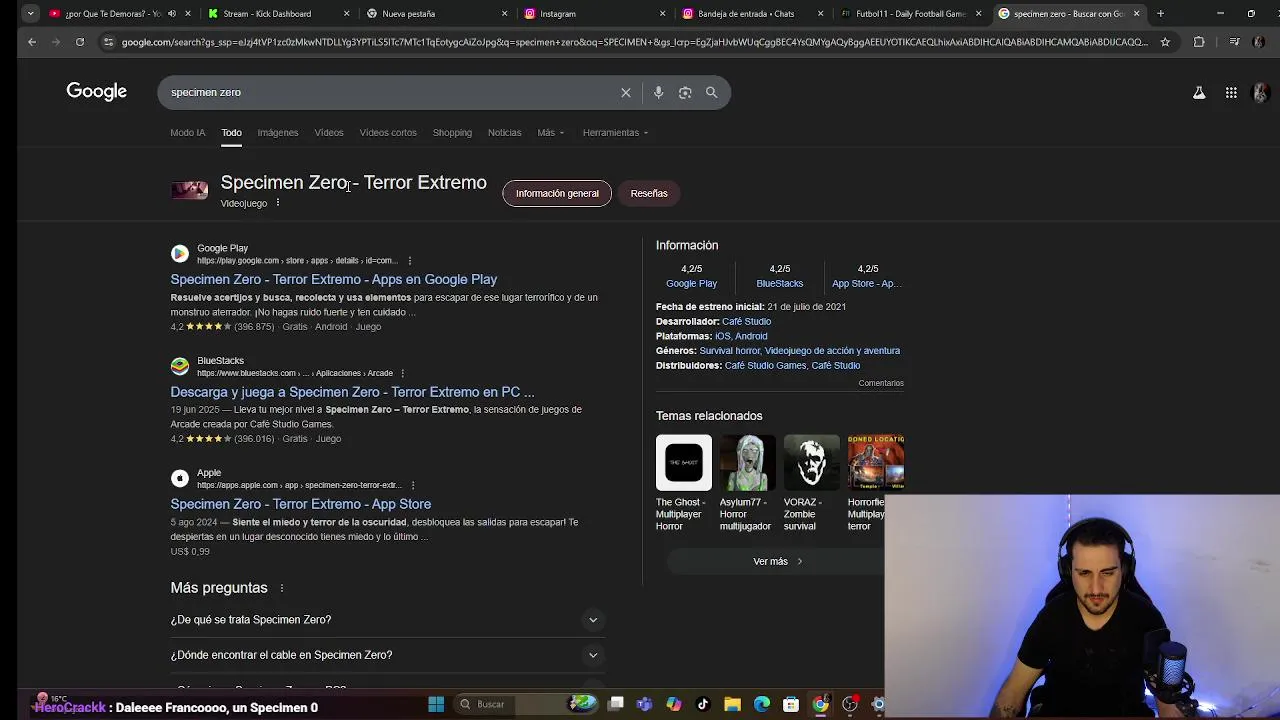Viewport: 1280px width, 720px height.
Task: Go back to the previous page
Action: click(x=32, y=42)
